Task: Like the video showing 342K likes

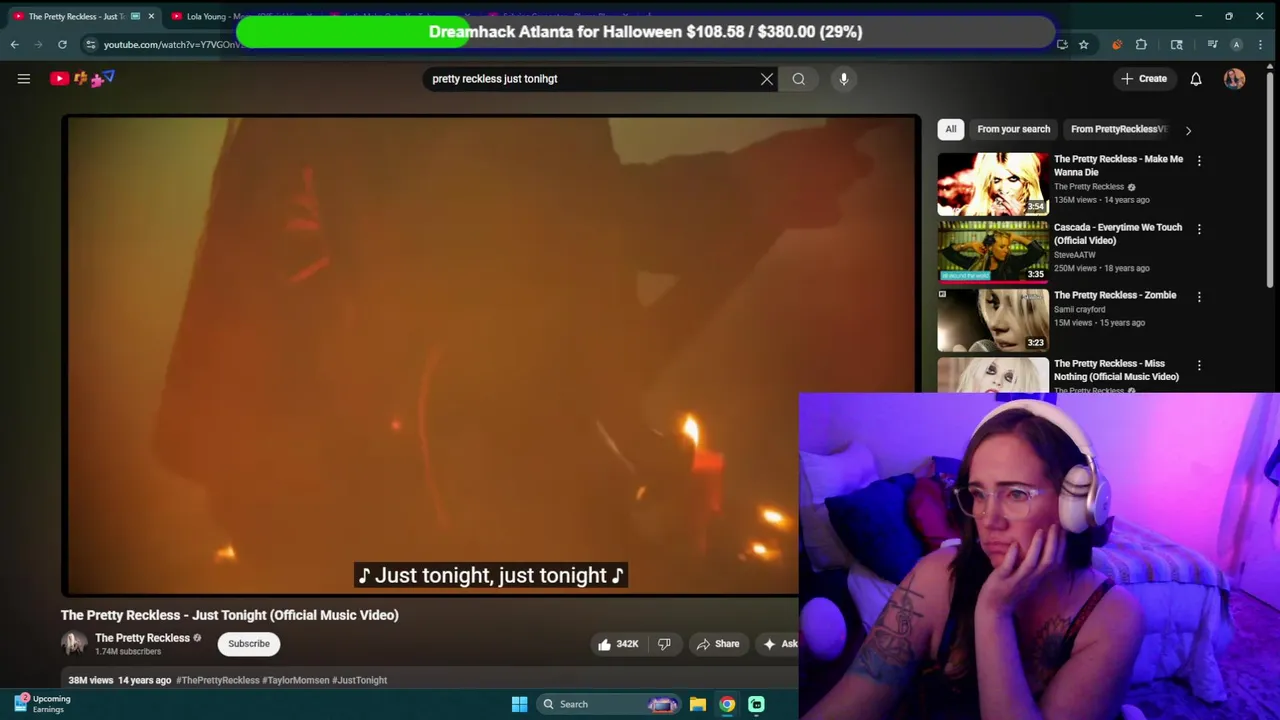Action: (x=617, y=644)
